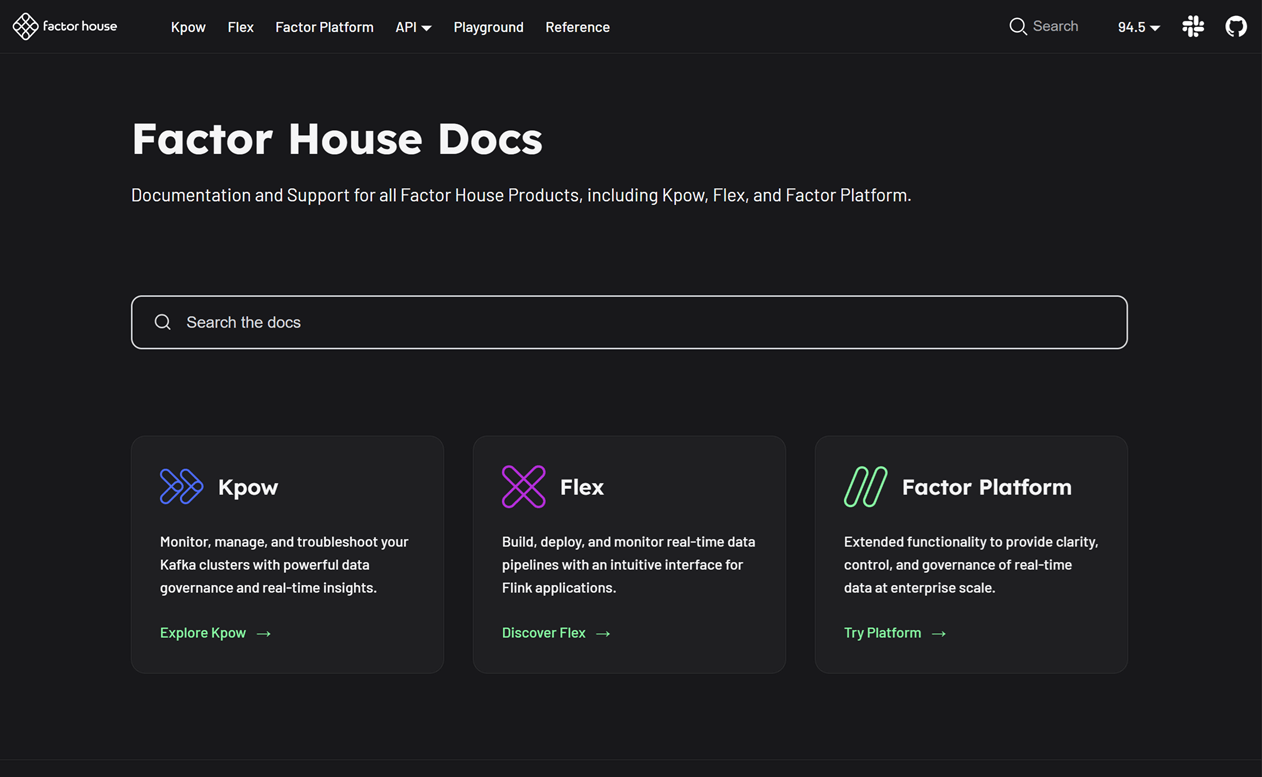This screenshot has width=1262, height=777.
Task: Click the Discover Flex link
Action: 543,632
